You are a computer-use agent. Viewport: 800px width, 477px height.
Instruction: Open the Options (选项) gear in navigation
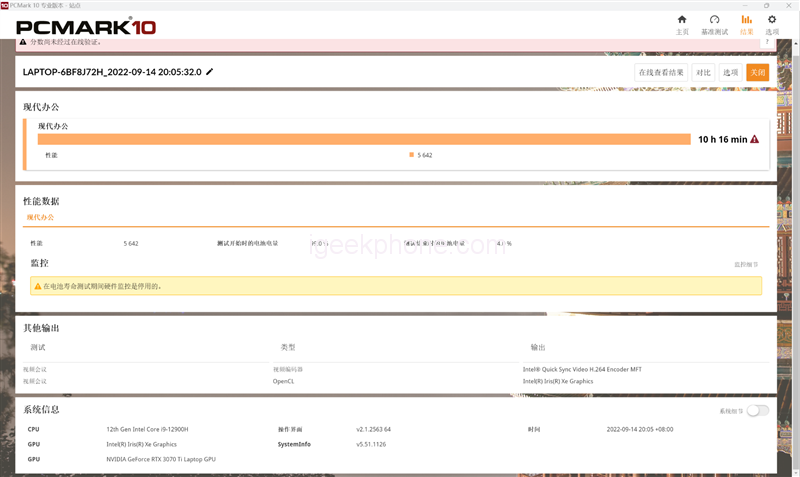[x=772, y=24]
